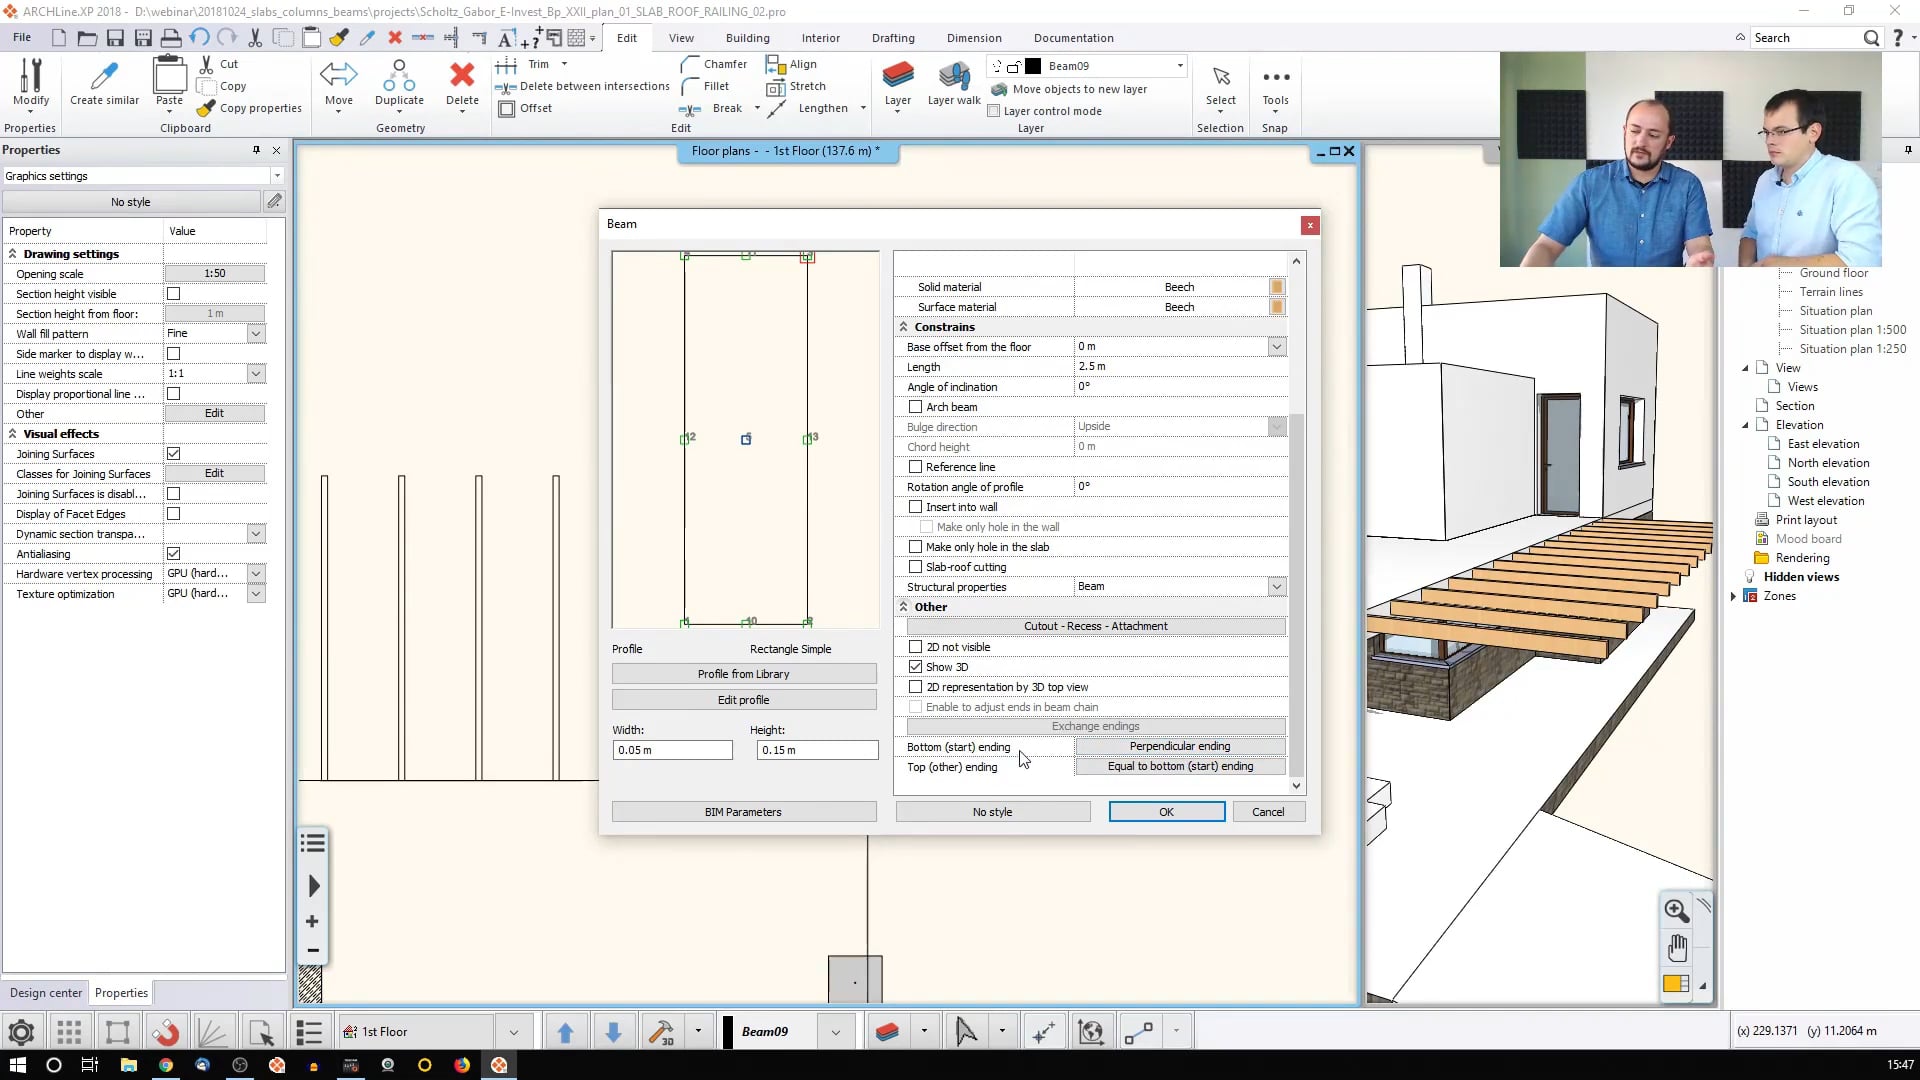Uncheck the Show 3D checkbox

pos(915,667)
